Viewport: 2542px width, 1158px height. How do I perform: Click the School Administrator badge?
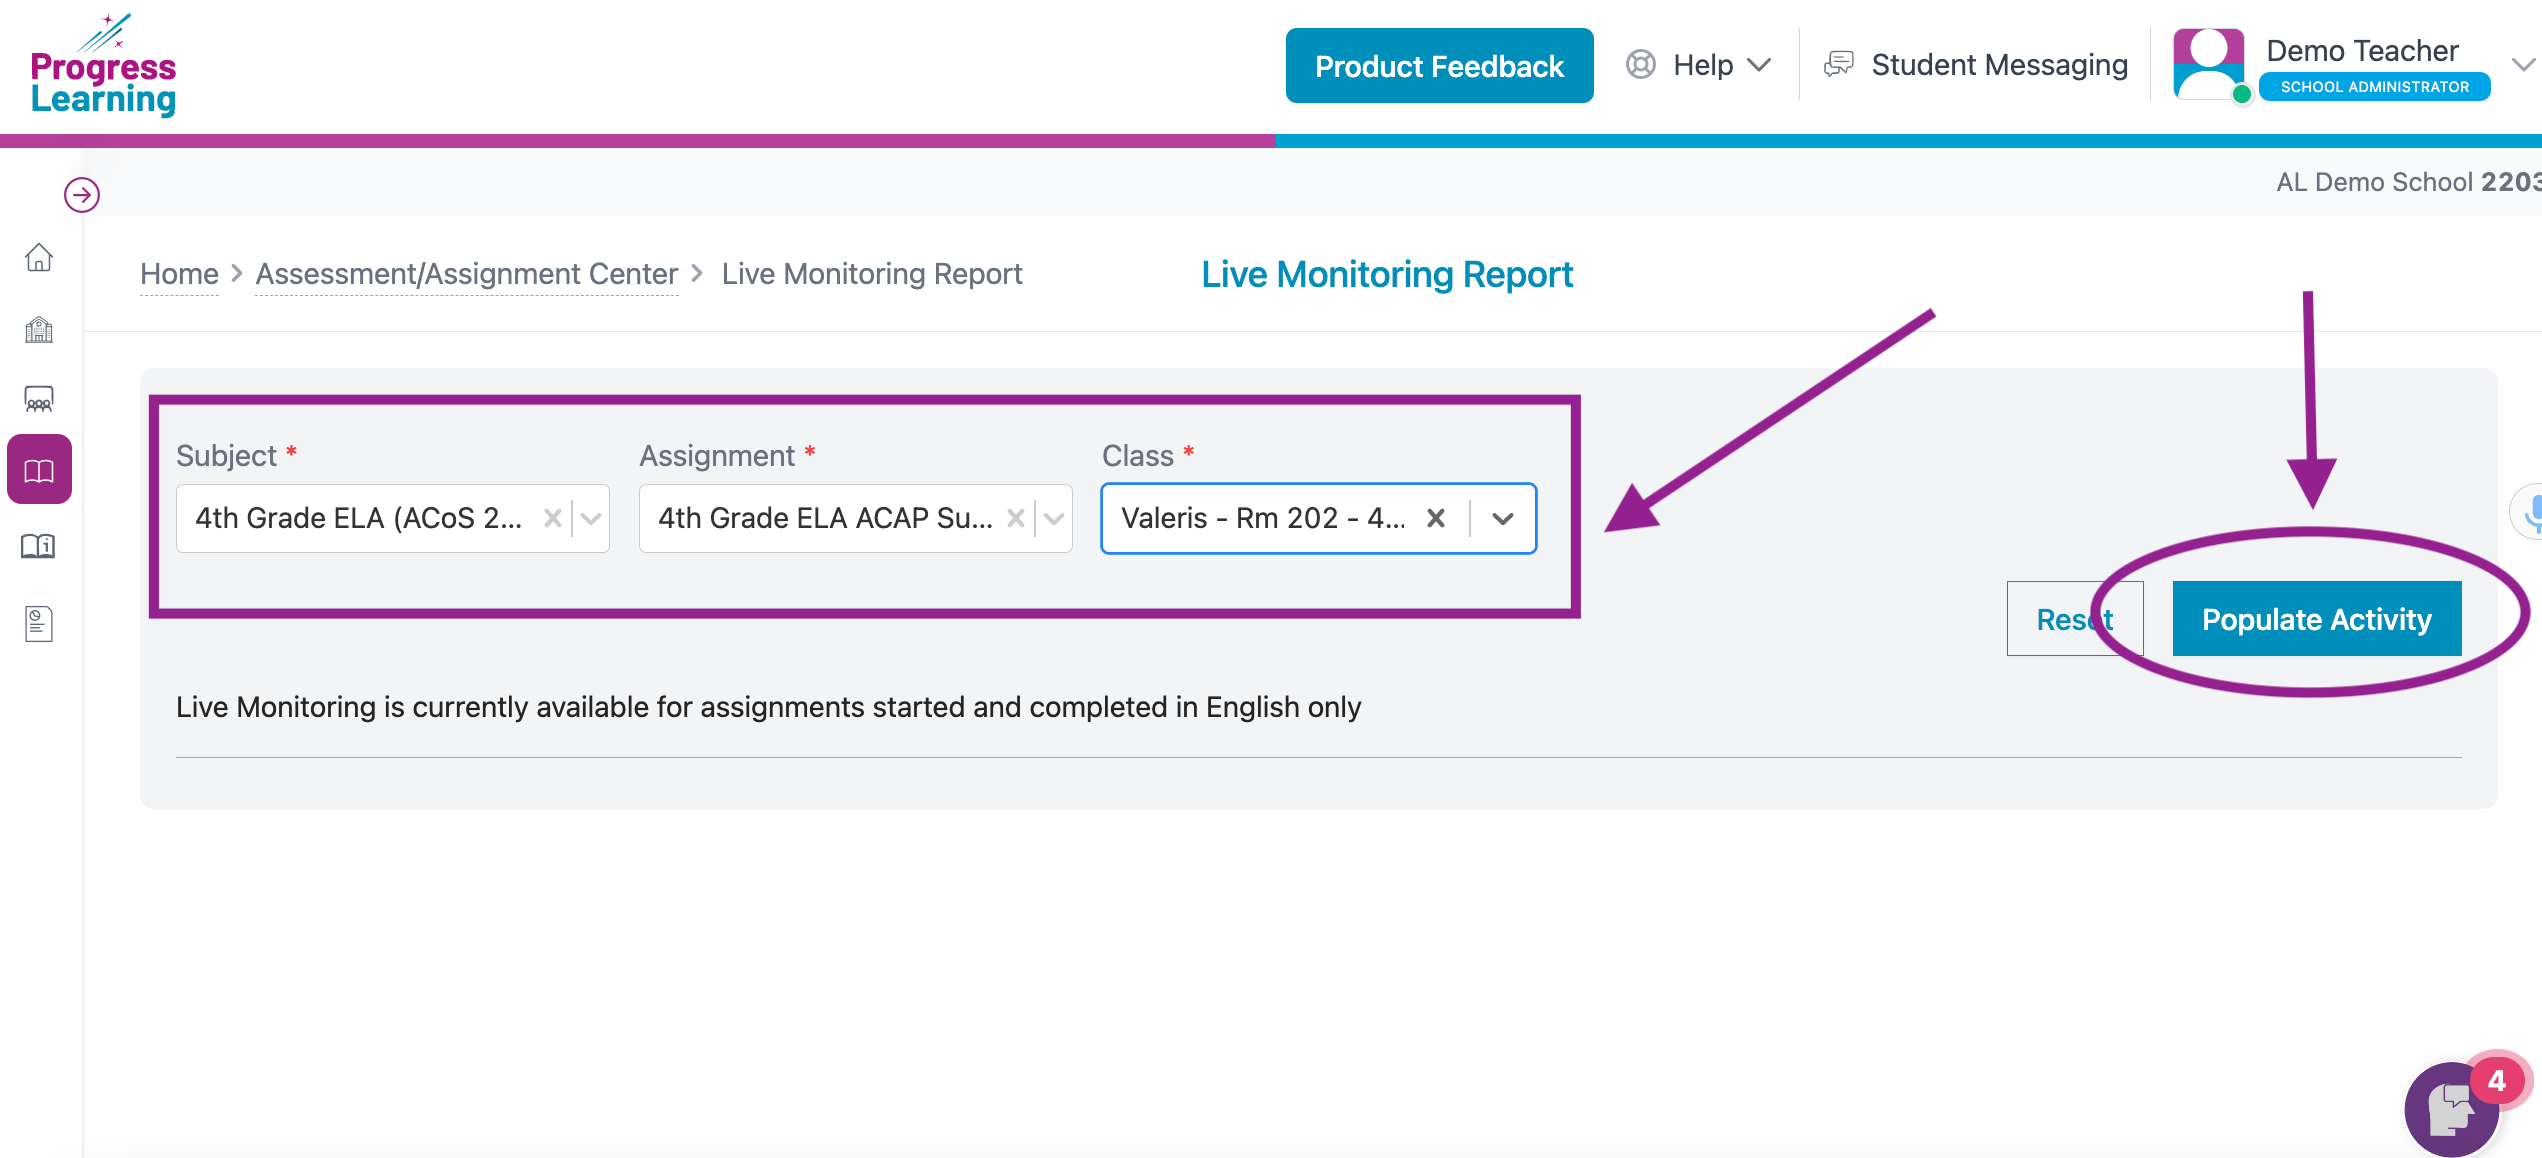click(x=2374, y=87)
